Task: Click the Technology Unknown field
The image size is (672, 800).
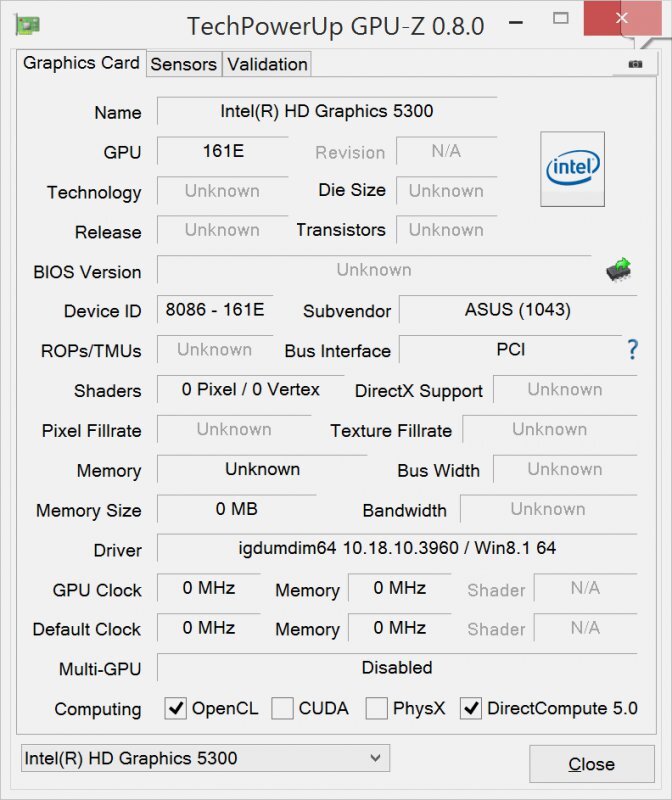Action: (222, 191)
